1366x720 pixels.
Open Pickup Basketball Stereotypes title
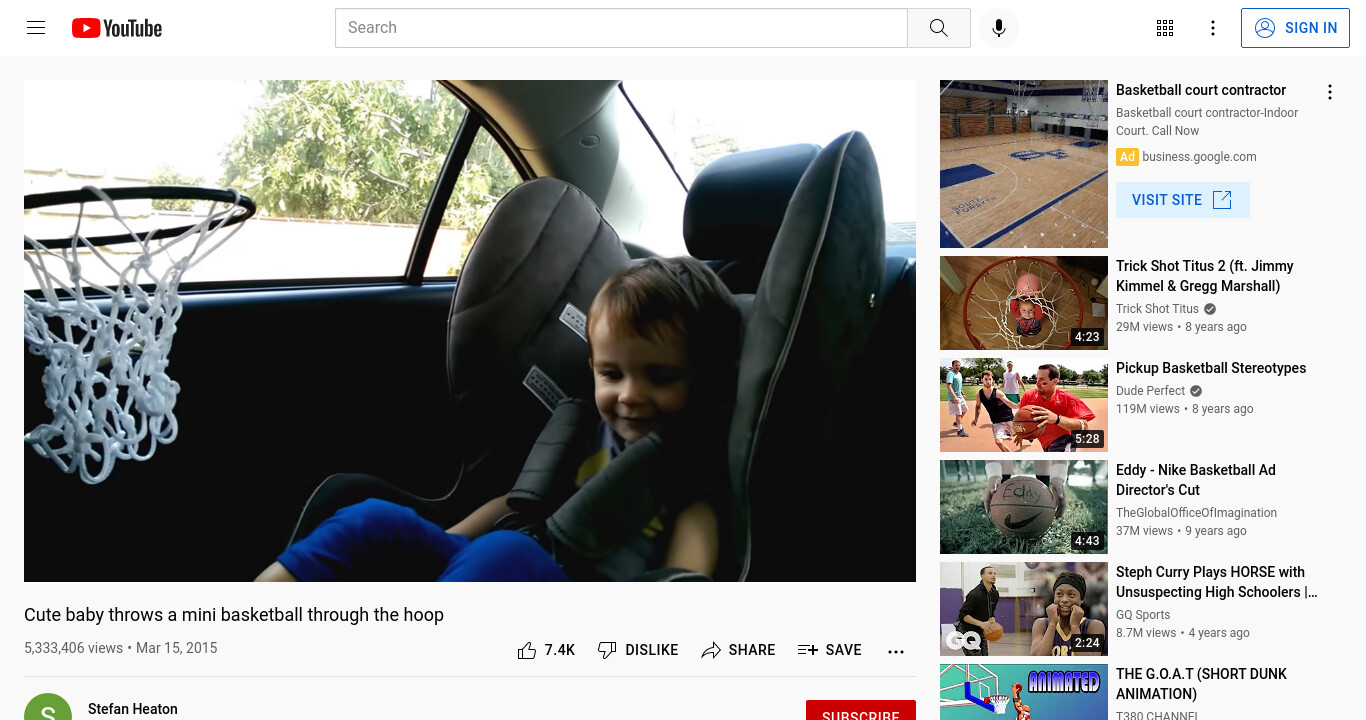[x=1211, y=368]
